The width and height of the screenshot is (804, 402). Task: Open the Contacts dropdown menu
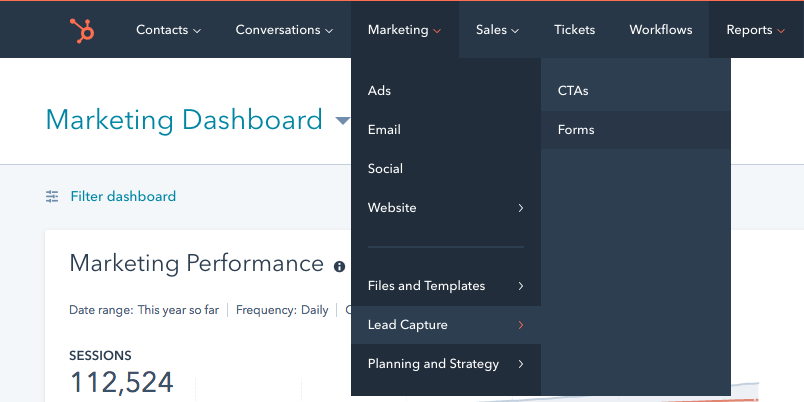[x=168, y=30]
